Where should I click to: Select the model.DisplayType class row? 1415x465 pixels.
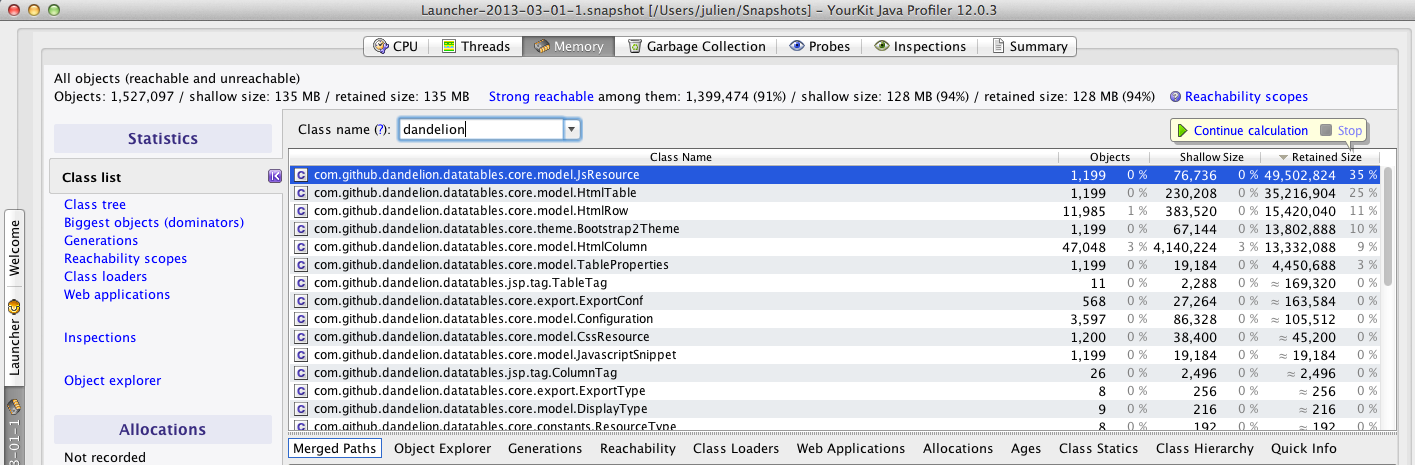click(x=835, y=409)
